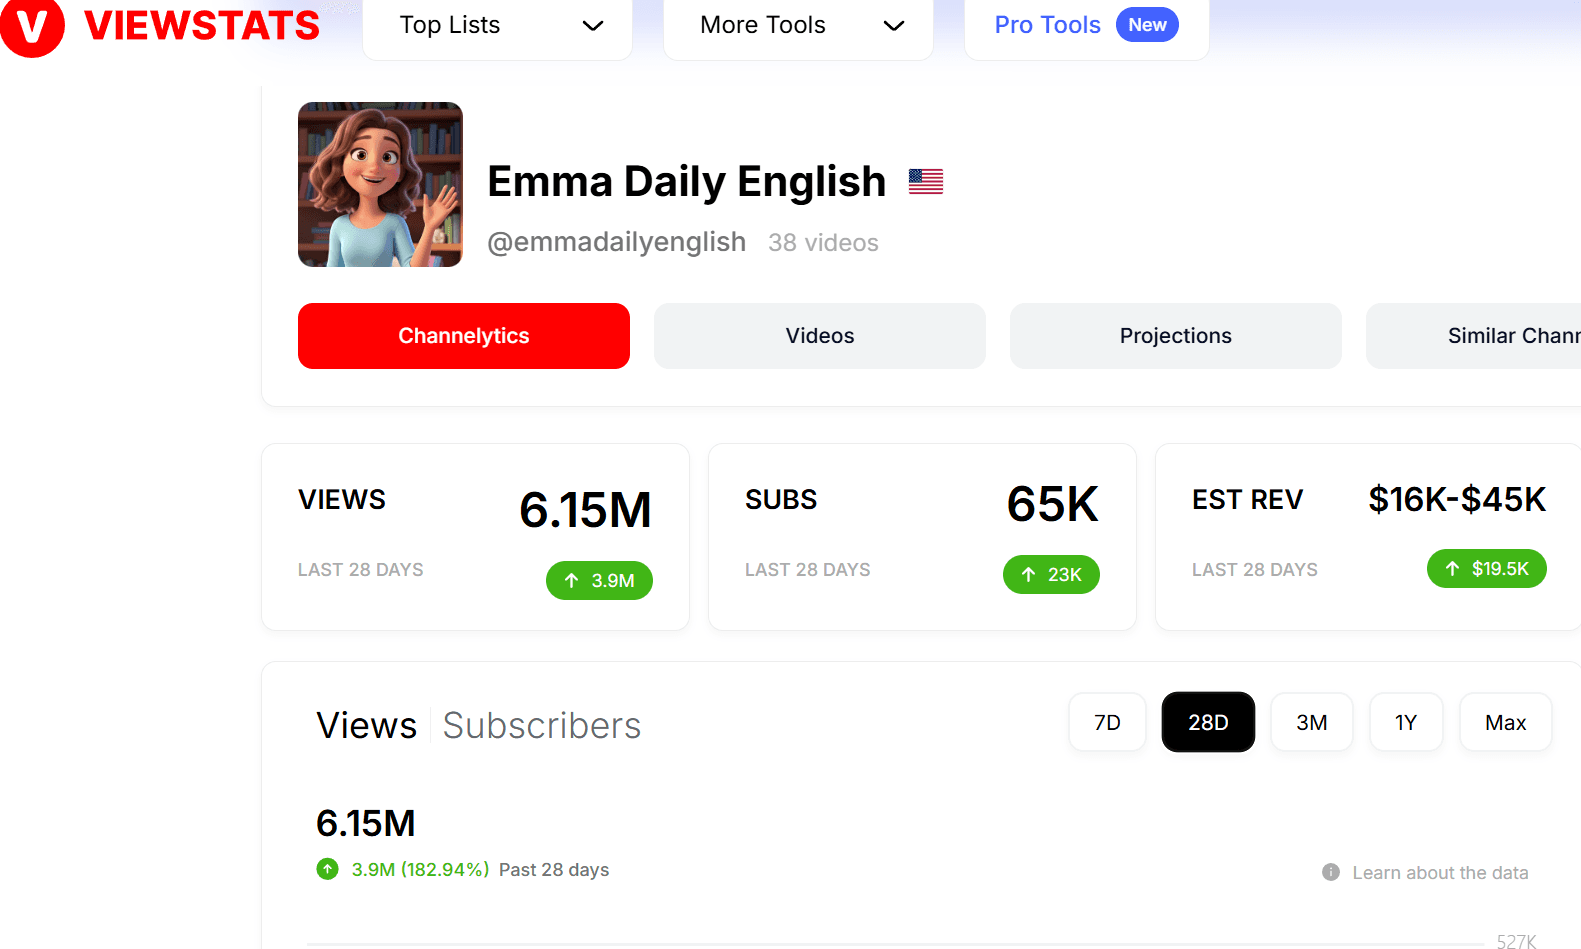Select the 3M time range
The width and height of the screenshot is (1581, 949).
tap(1312, 722)
